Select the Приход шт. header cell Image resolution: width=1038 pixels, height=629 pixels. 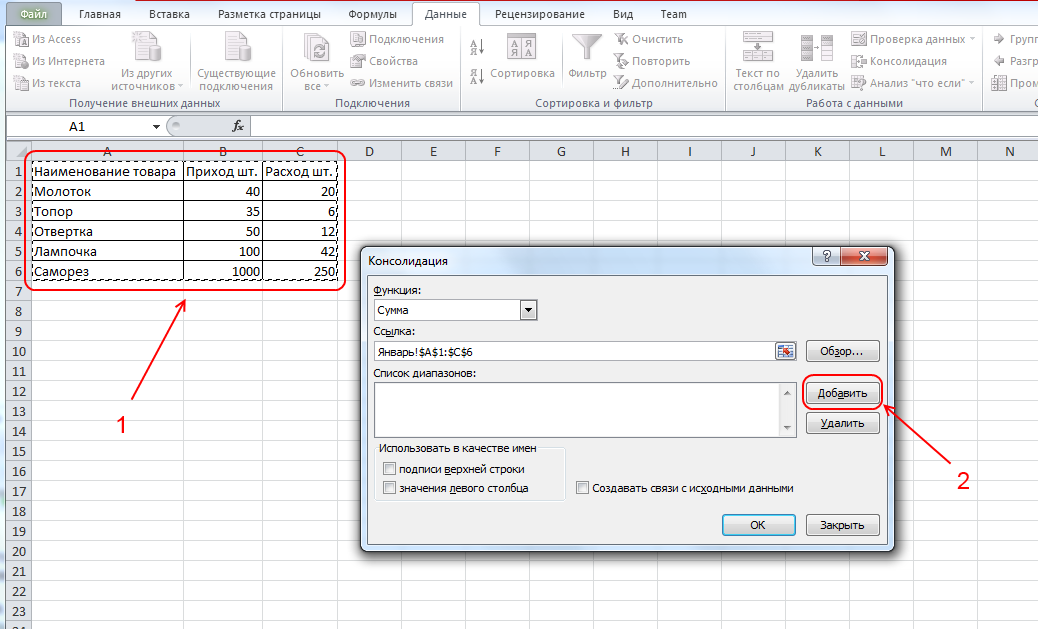pyautogui.click(x=223, y=171)
